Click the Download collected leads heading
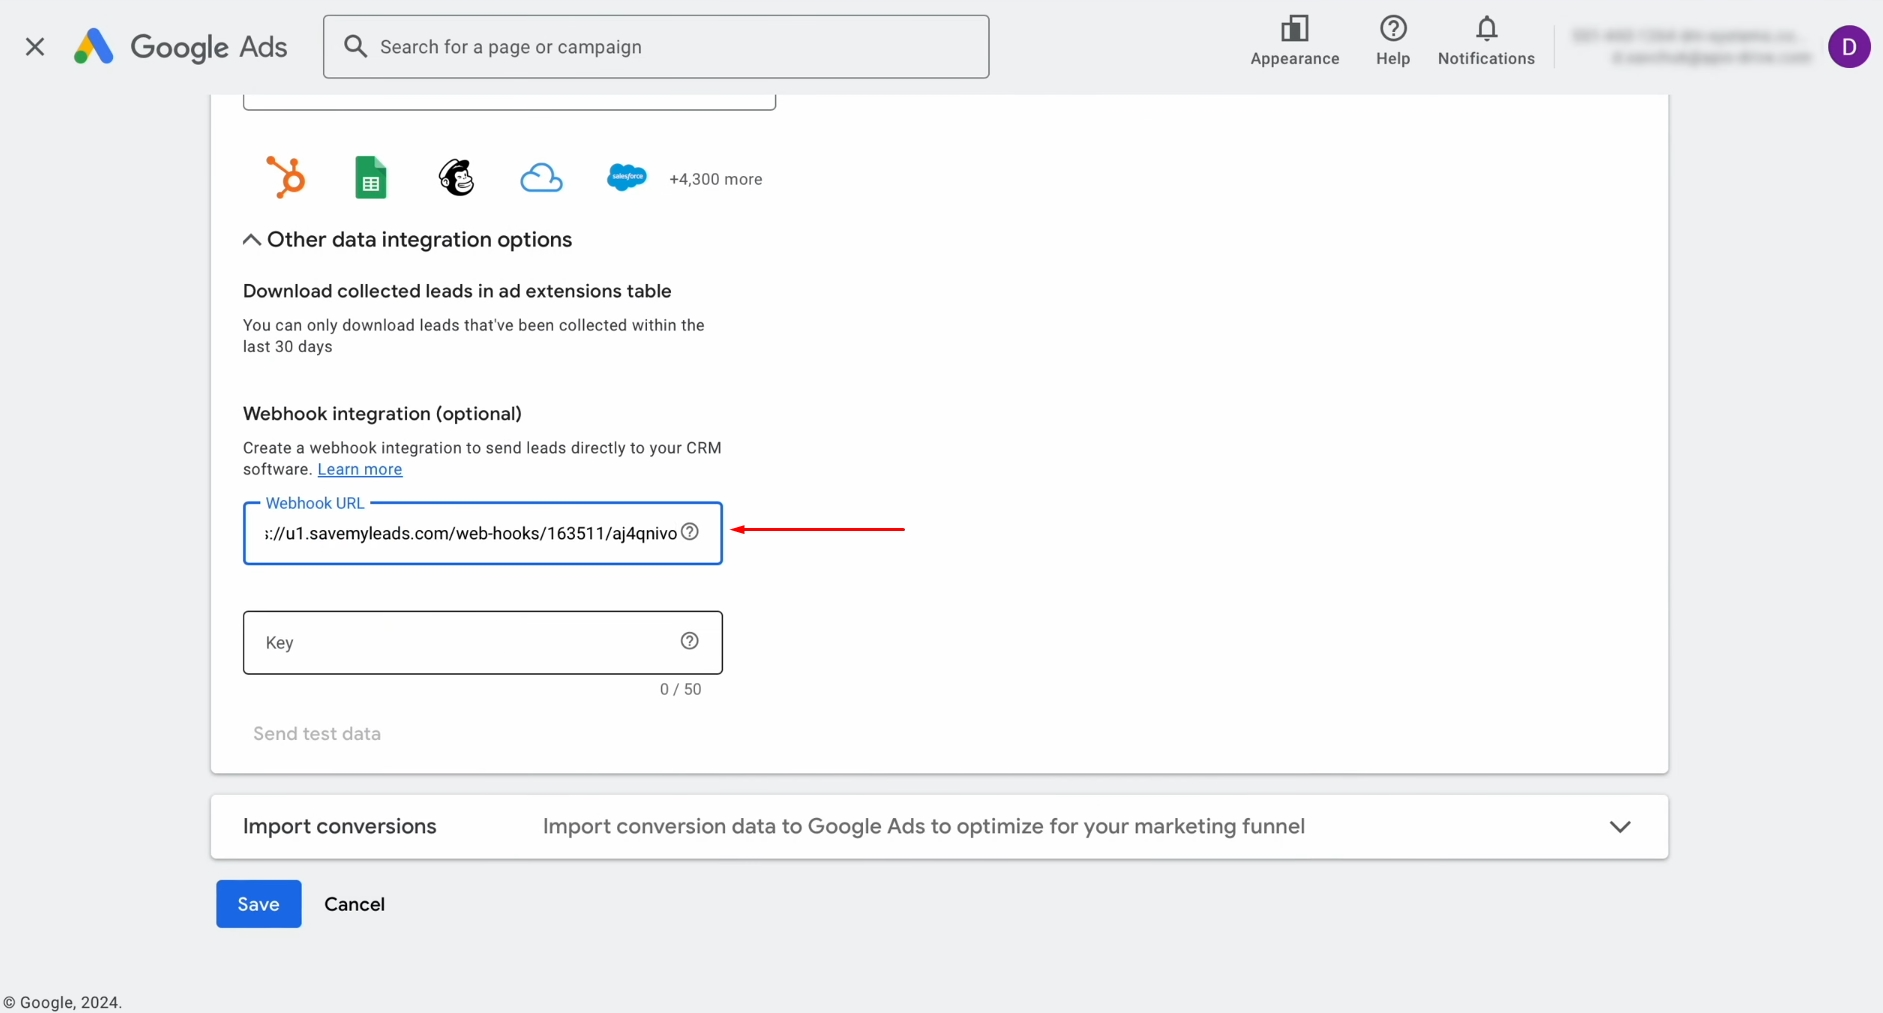1883x1013 pixels. tap(457, 291)
